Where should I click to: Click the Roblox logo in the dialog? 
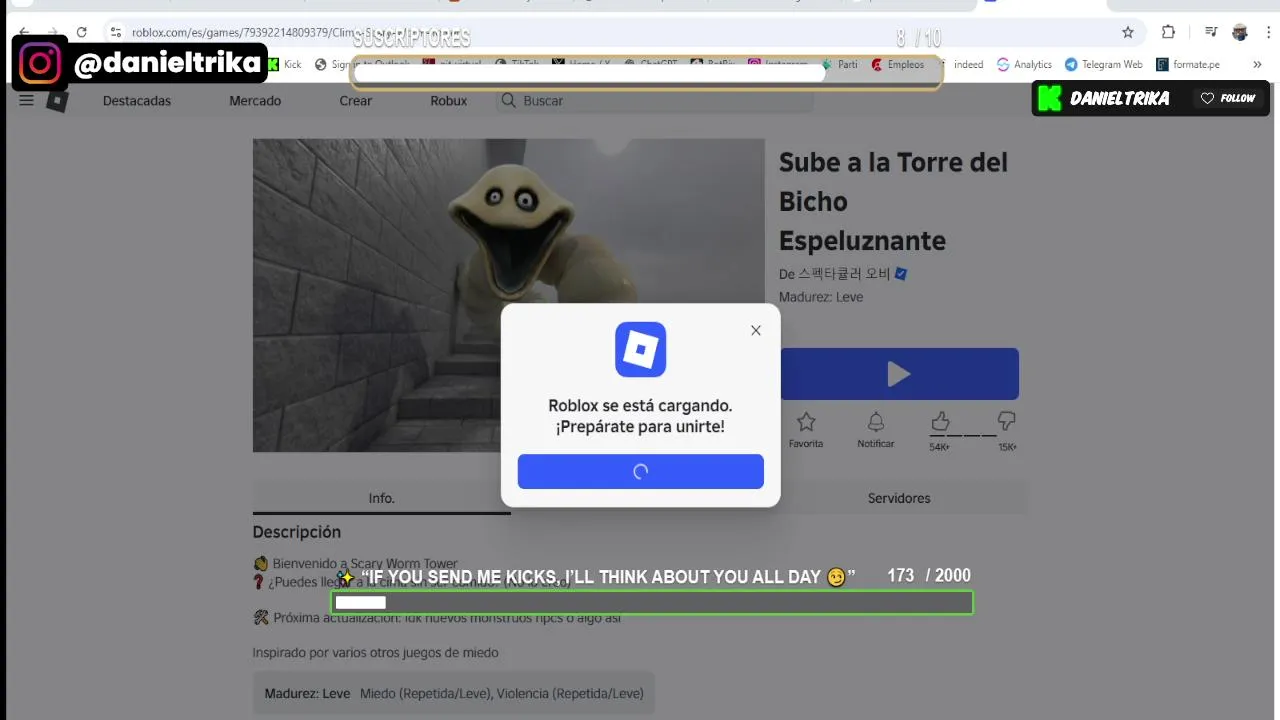point(641,350)
